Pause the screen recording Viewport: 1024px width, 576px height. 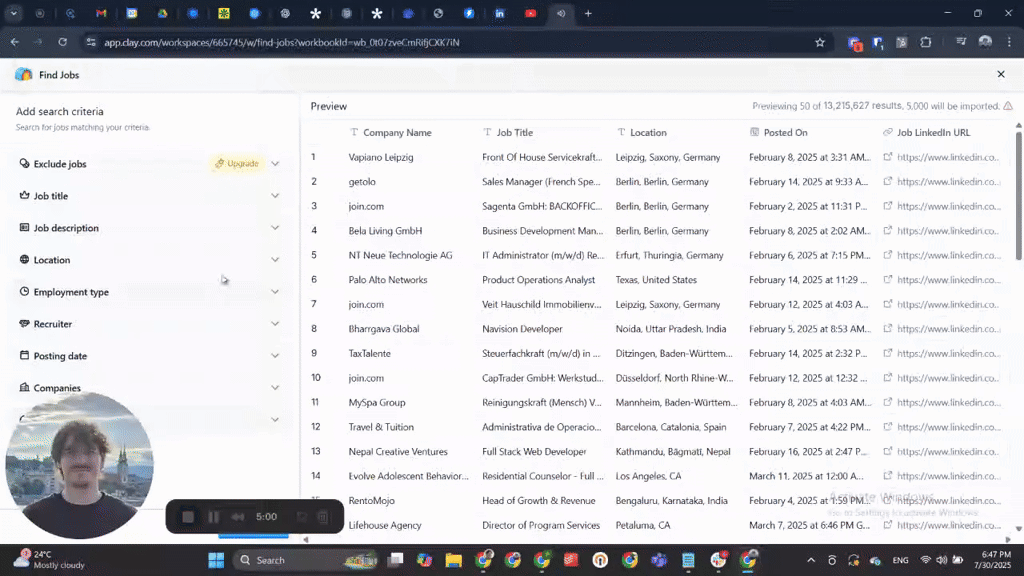(213, 517)
